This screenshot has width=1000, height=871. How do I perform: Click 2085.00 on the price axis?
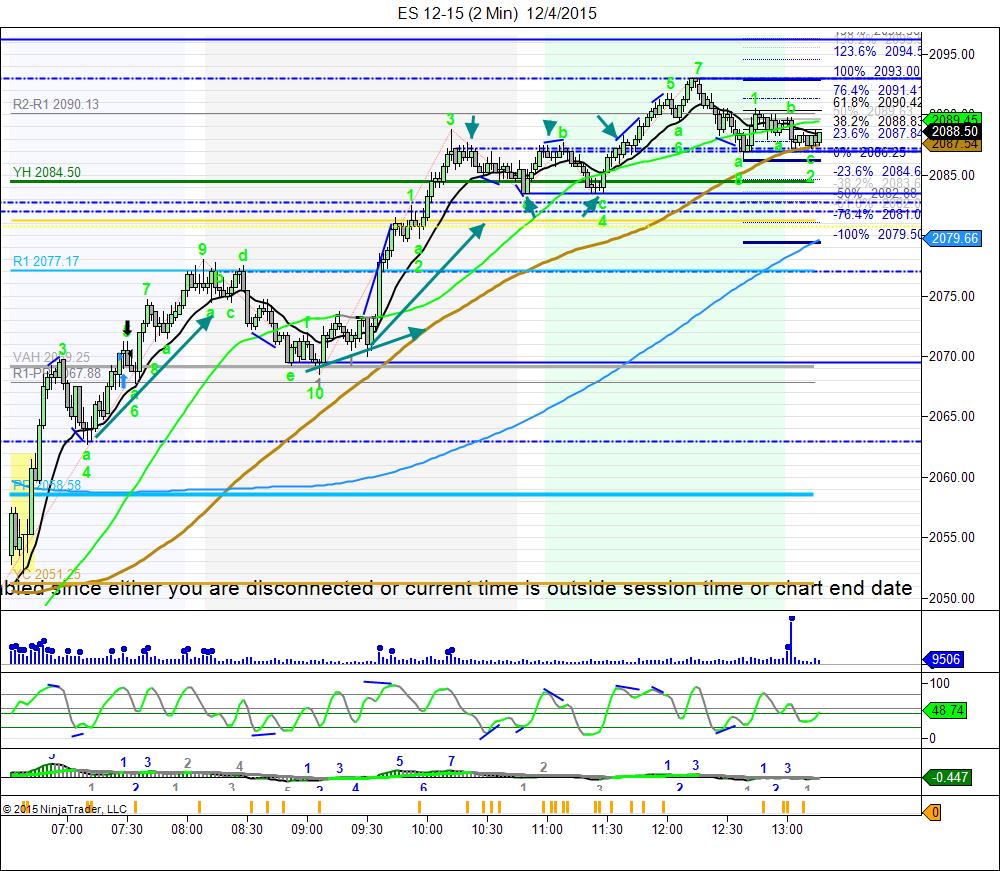point(952,175)
